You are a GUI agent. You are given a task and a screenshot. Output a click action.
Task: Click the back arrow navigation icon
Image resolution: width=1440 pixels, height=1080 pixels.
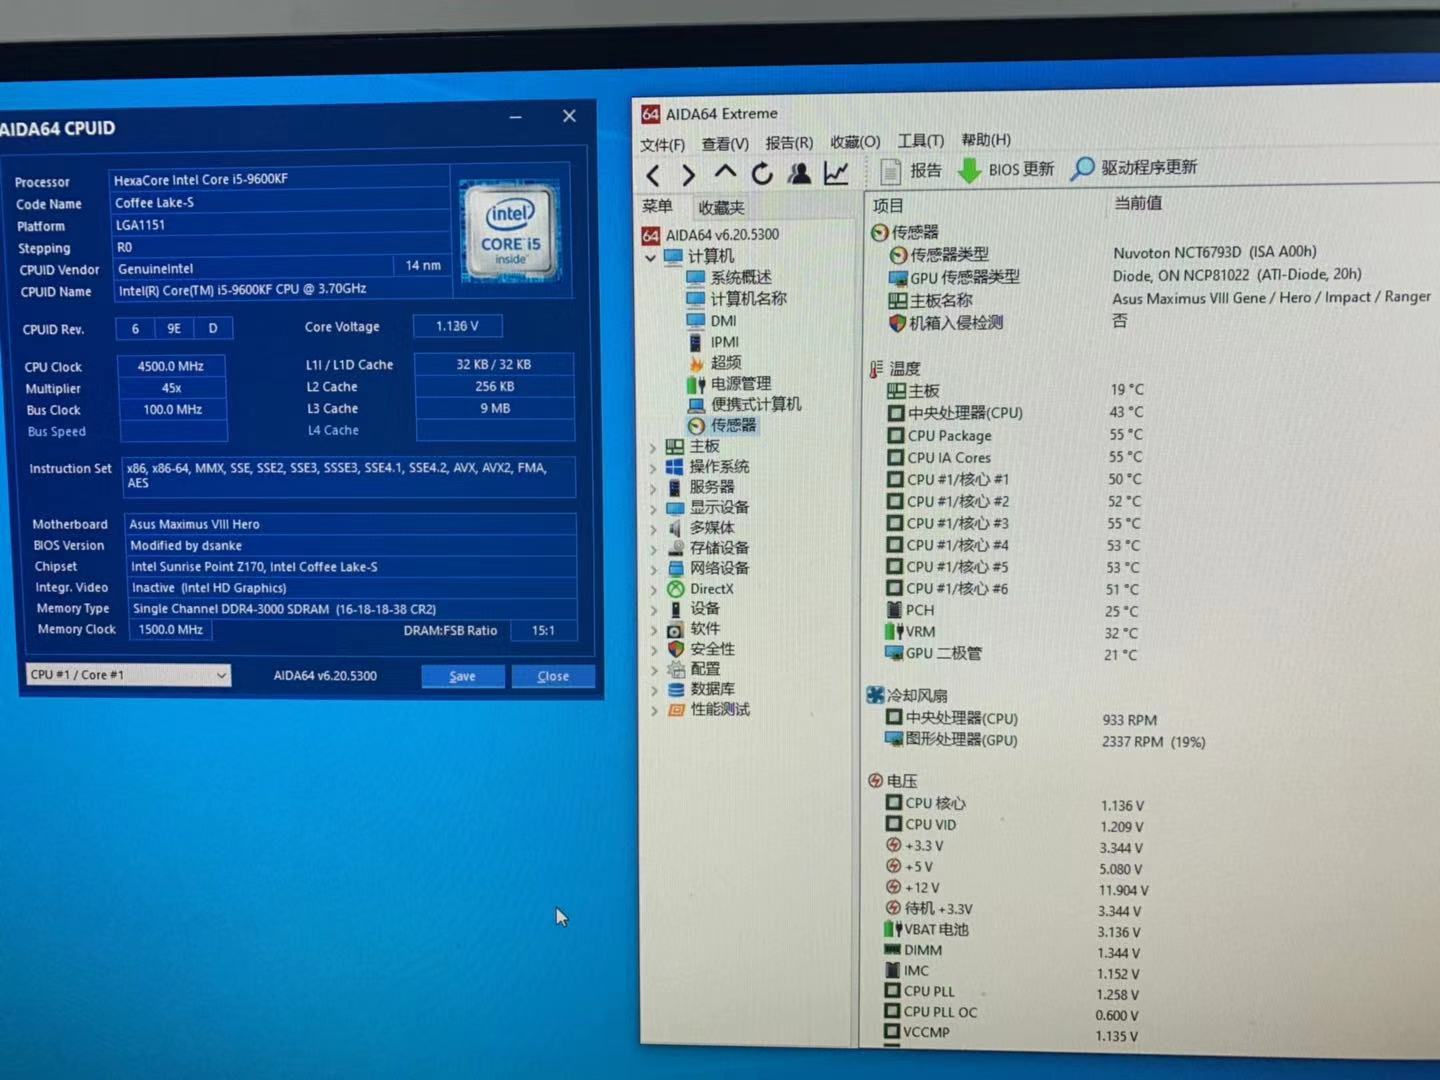(653, 172)
